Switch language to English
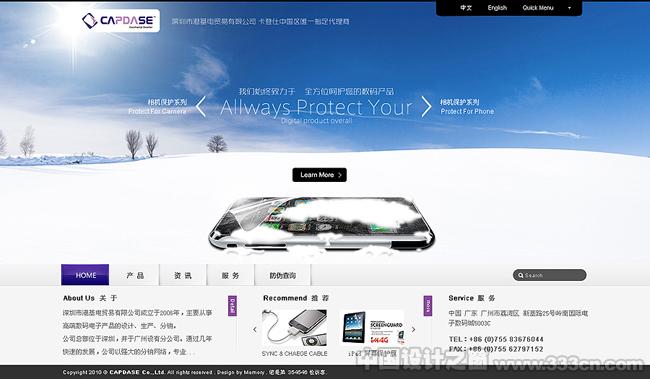 [x=497, y=8]
